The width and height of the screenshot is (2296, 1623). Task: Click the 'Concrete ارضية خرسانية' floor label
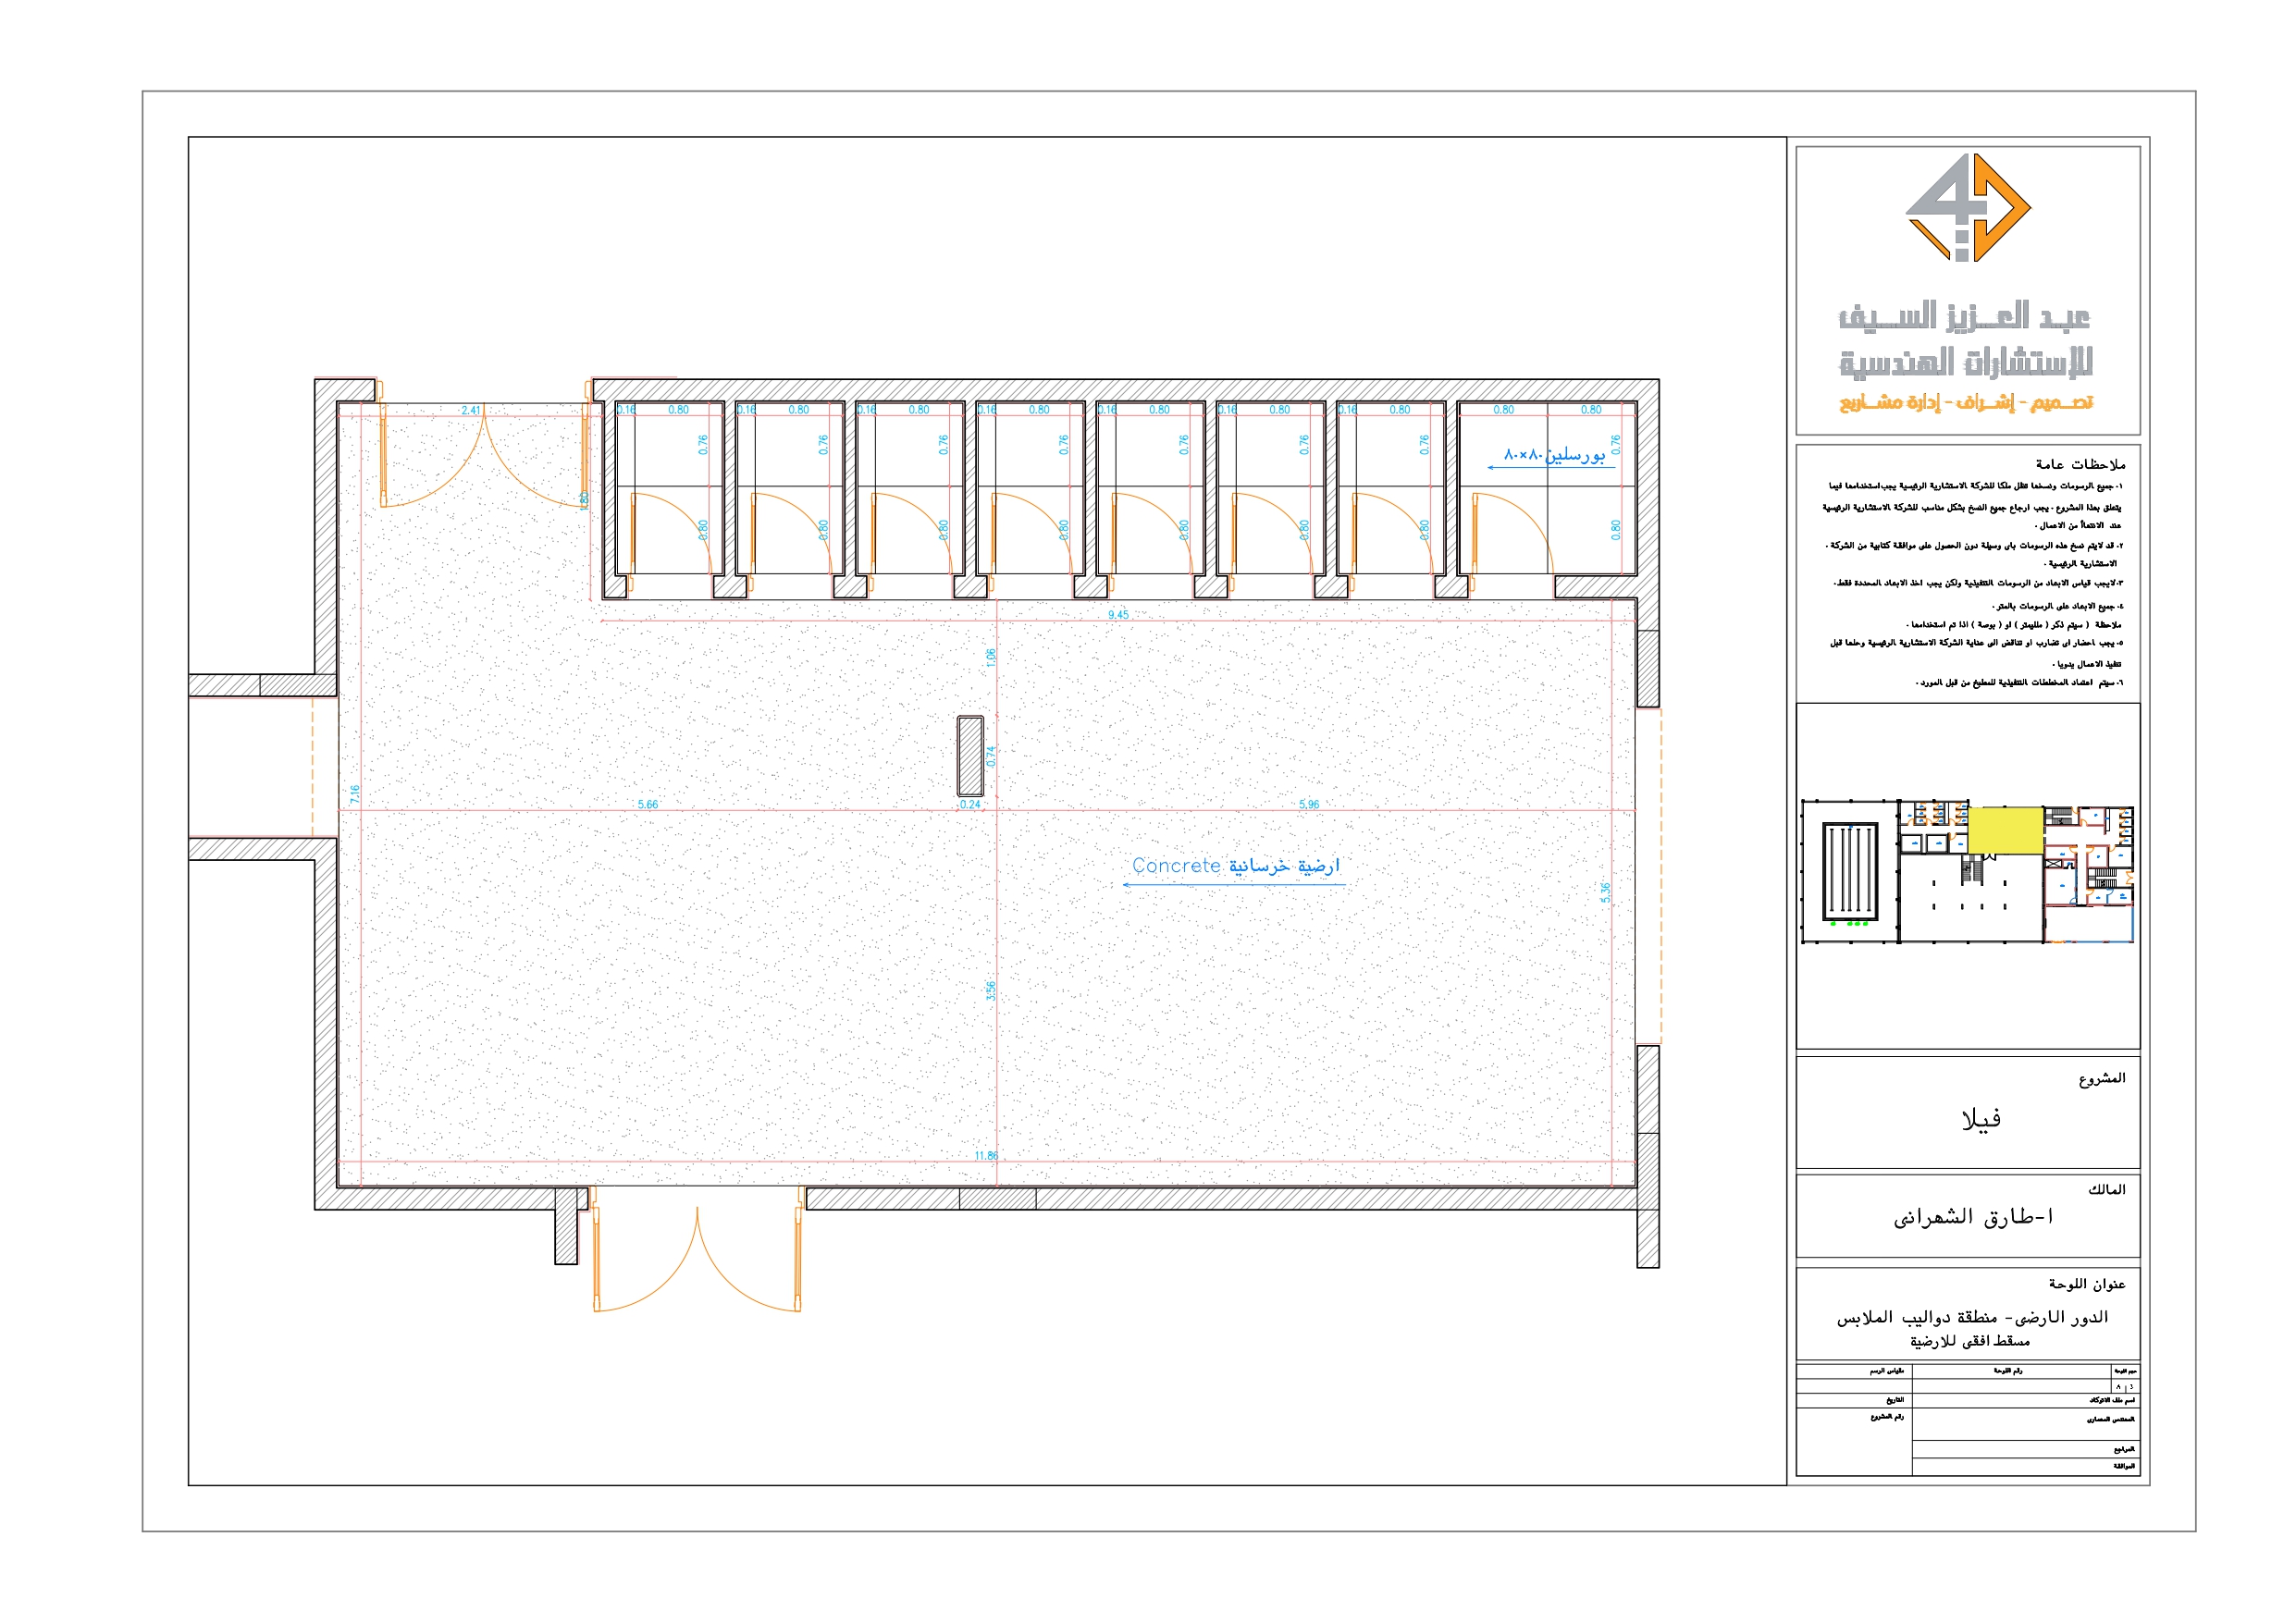pos(1235,866)
